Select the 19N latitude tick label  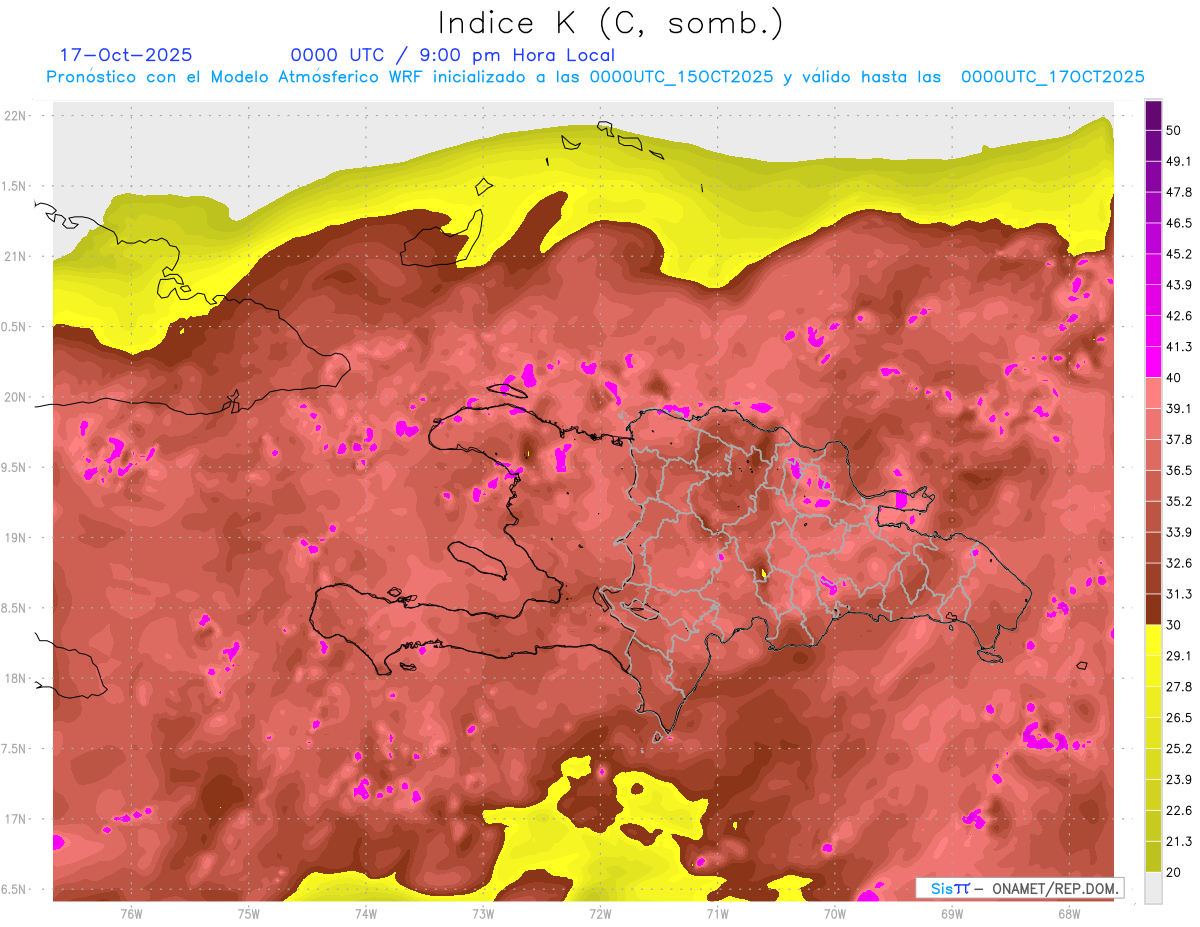(17, 538)
